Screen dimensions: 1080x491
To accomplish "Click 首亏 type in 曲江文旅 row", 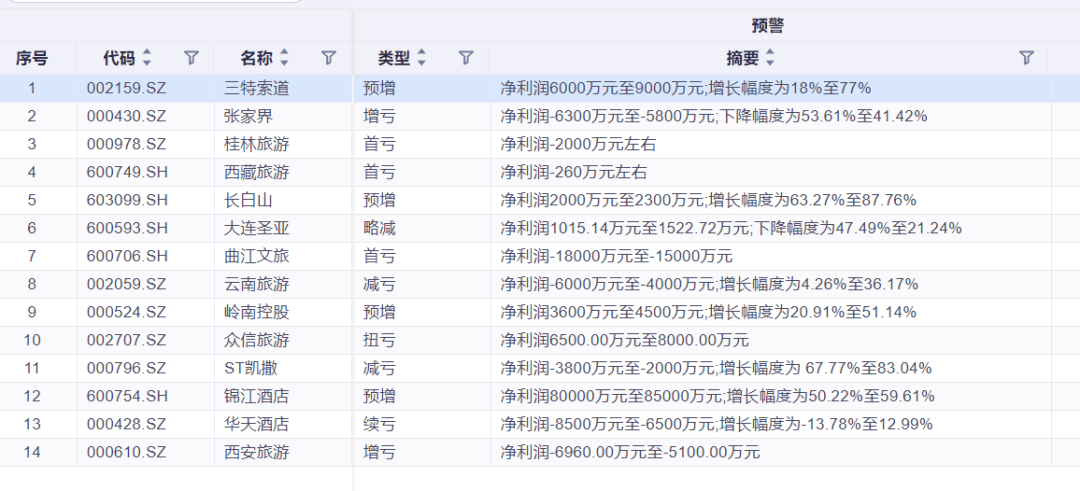I will click(x=379, y=256).
